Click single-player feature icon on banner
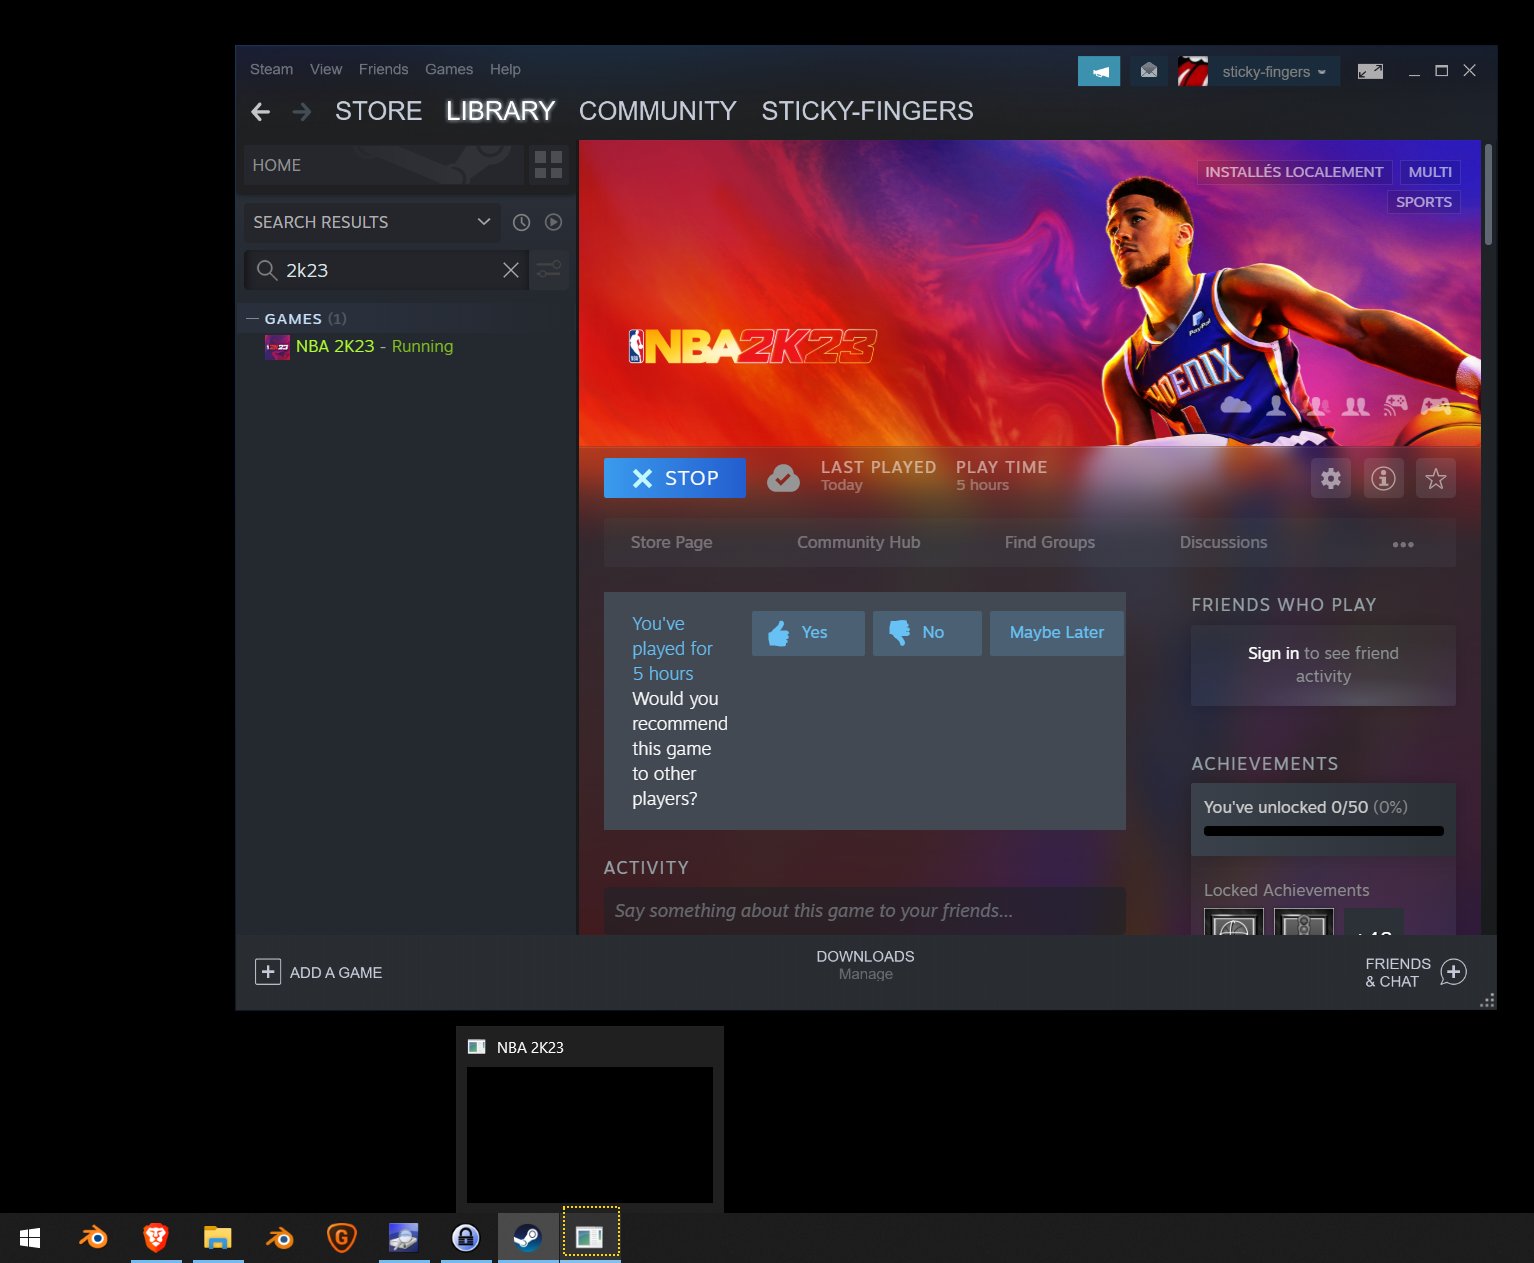1534x1263 pixels. coord(1276,405)
